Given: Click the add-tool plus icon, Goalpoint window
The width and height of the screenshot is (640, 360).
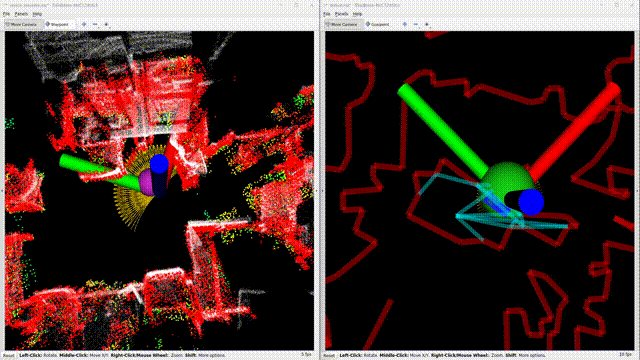Looking at the screenshot, I should click(404, 24).
